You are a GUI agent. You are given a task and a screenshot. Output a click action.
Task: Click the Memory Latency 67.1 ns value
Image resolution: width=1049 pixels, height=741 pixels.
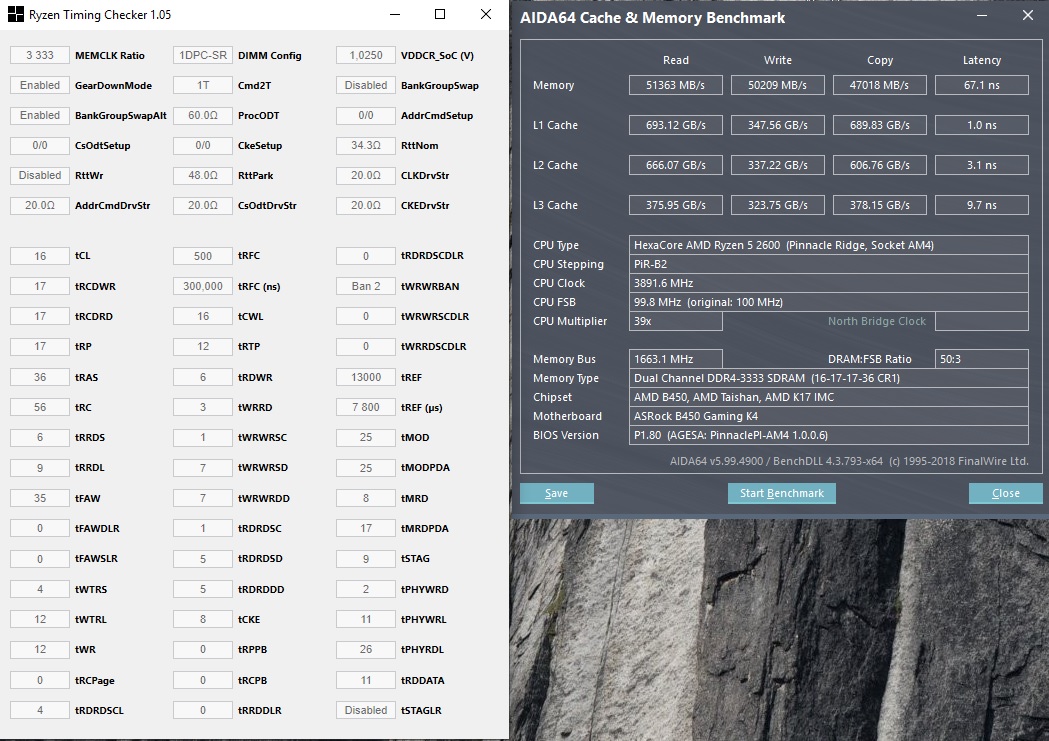click(x=981, y=85)
